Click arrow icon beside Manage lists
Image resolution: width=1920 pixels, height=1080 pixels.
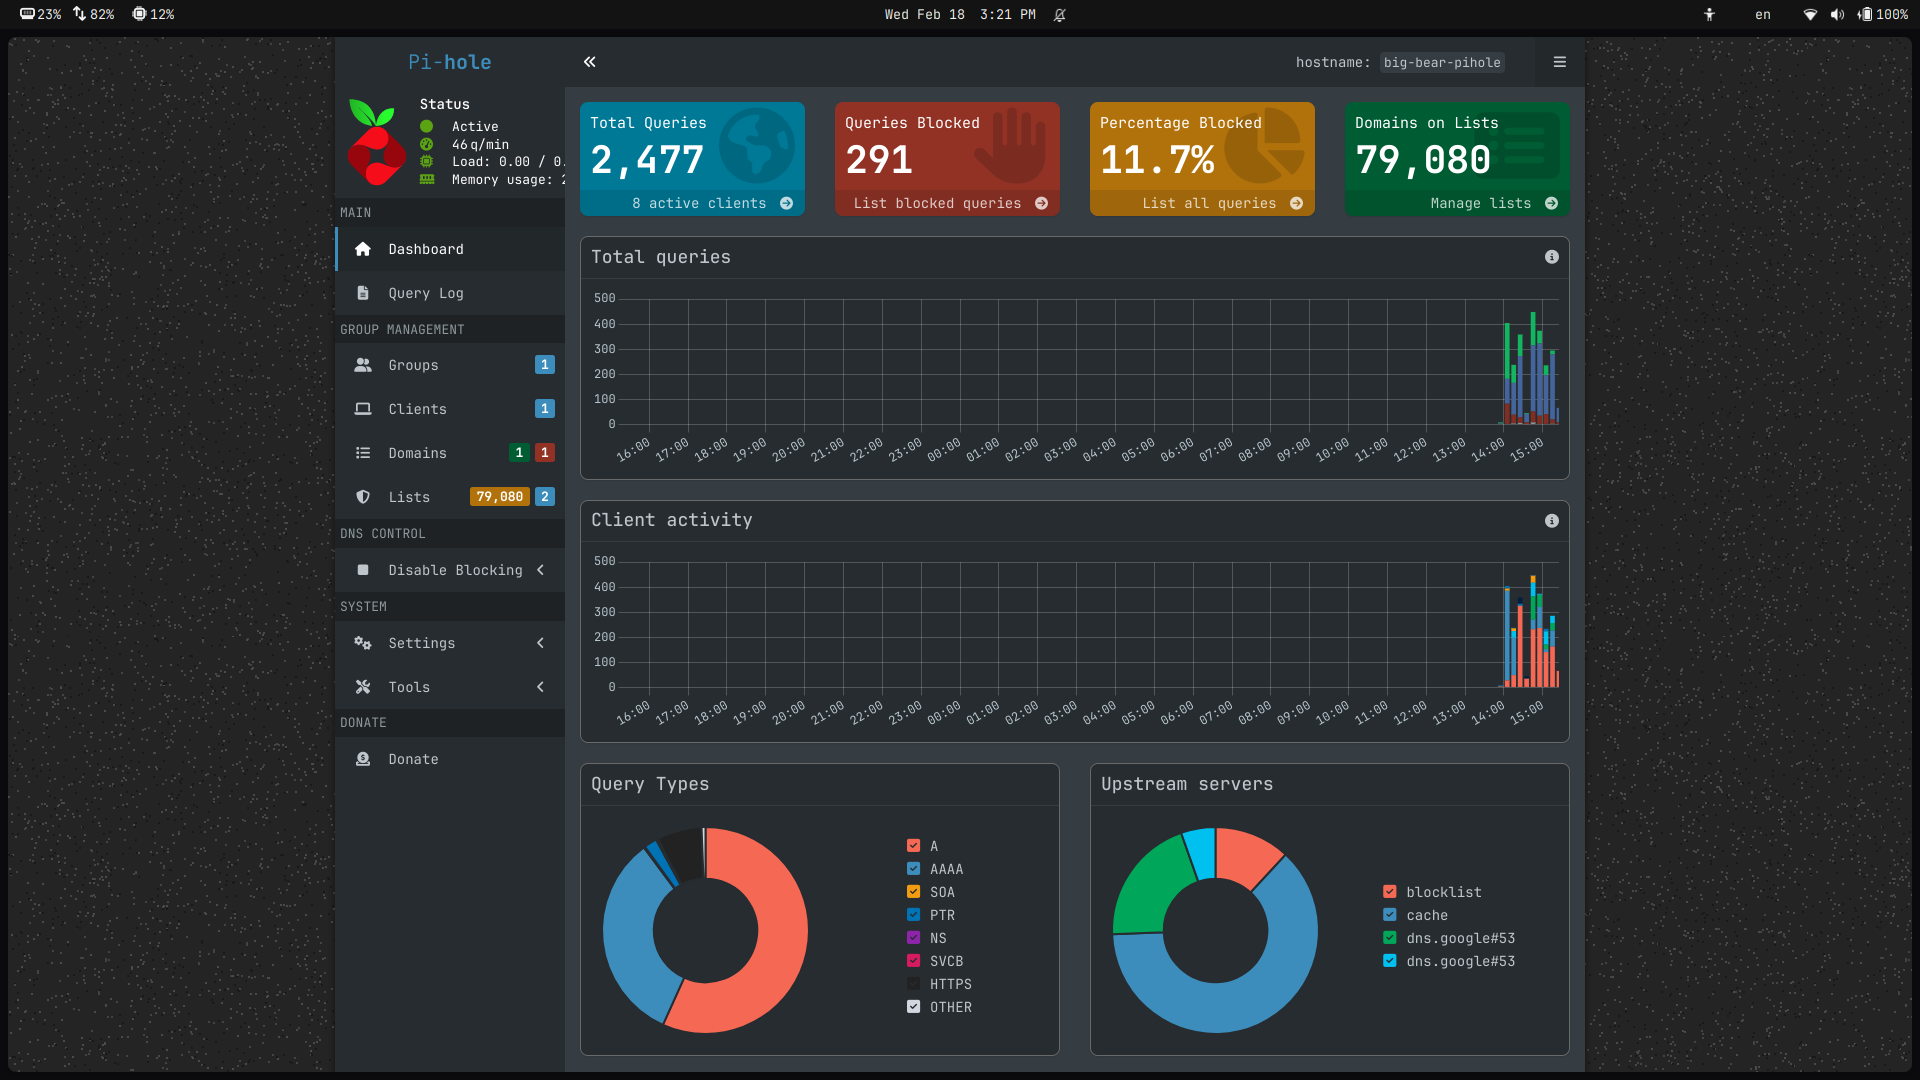pos(1551,203)
